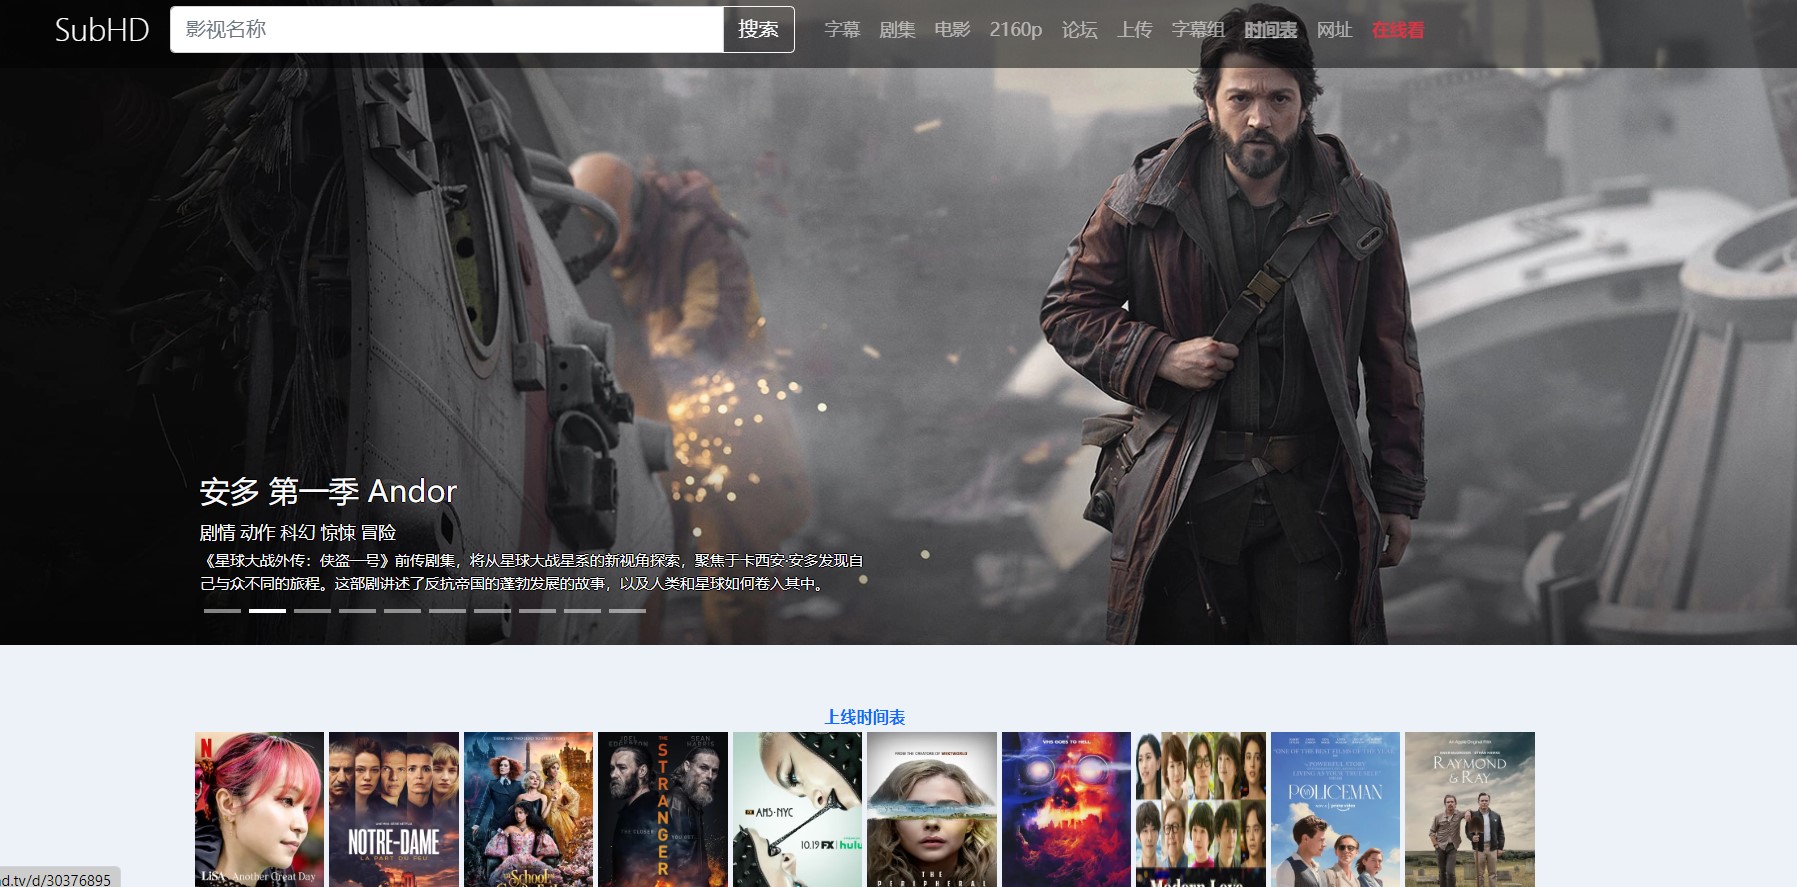The width and height of the screenshot is (1797, 887).
Task: Select the first carousel slide indicator
Action: tap(222, 610)
